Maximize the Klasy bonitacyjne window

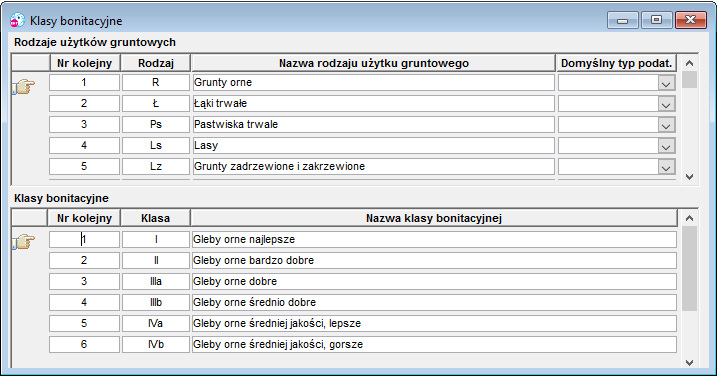(656, 20)
